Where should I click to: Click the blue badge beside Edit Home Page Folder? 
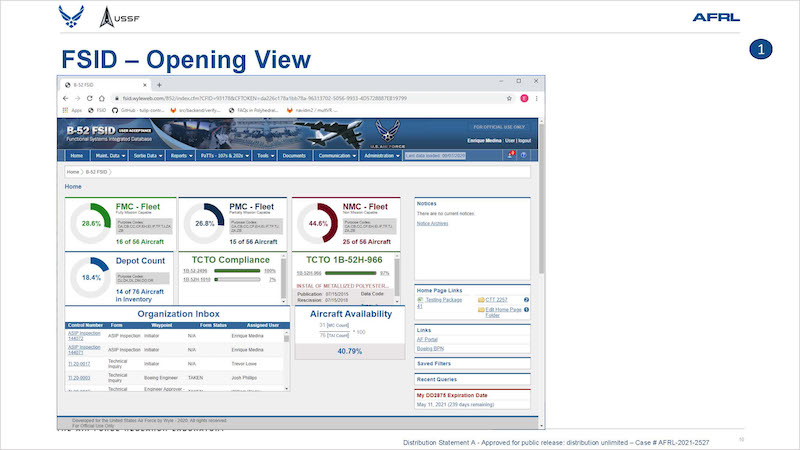click(526, 310)
